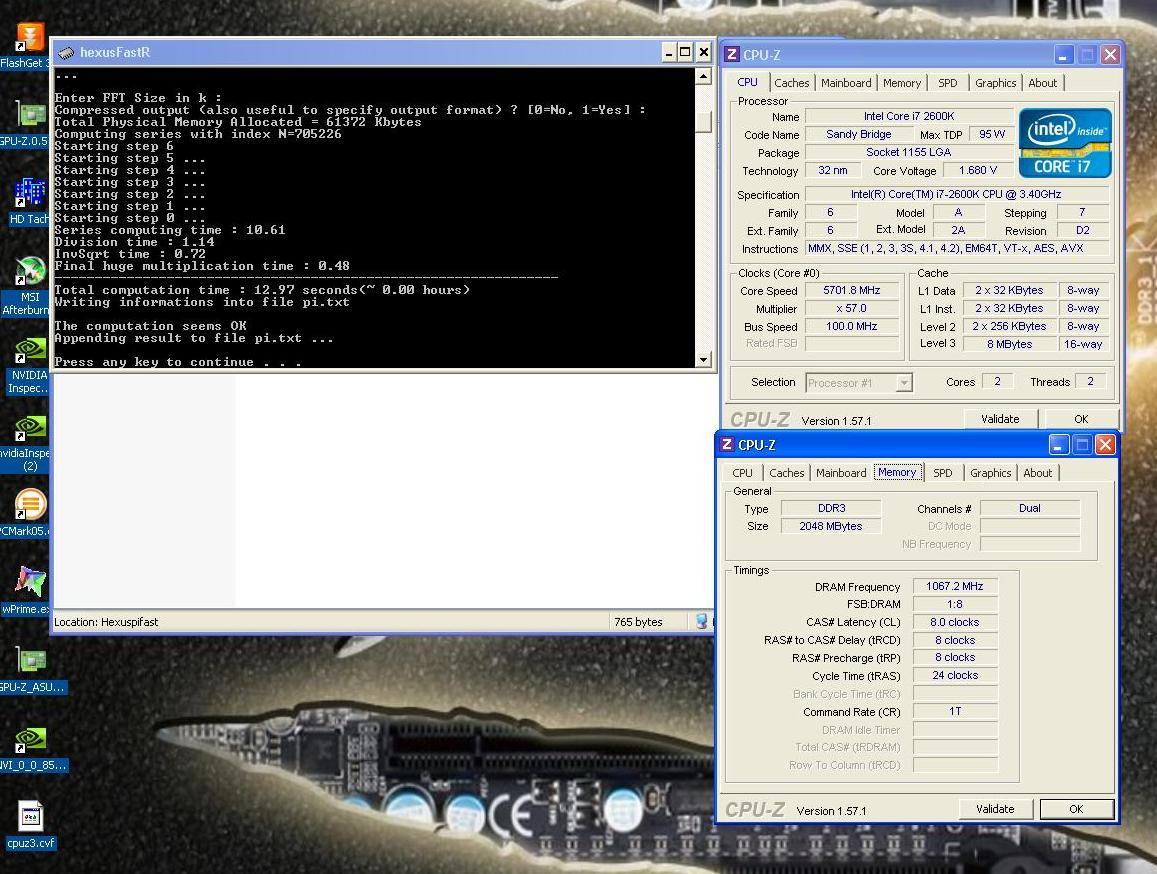
Task: Open SPD tab in lower CPU-Z window
Action: tap(942, 473)
